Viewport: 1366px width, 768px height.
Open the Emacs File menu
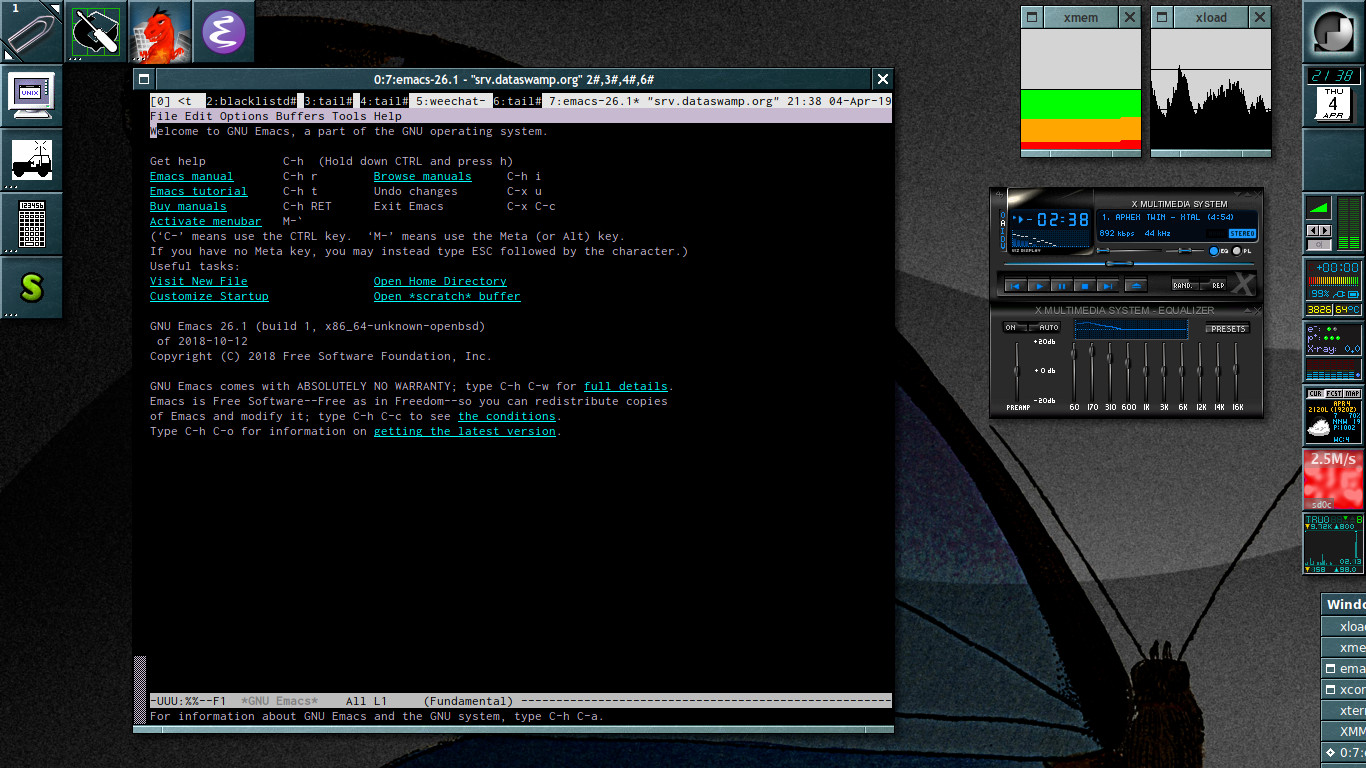pyautogui.click(x=164, y=116)
